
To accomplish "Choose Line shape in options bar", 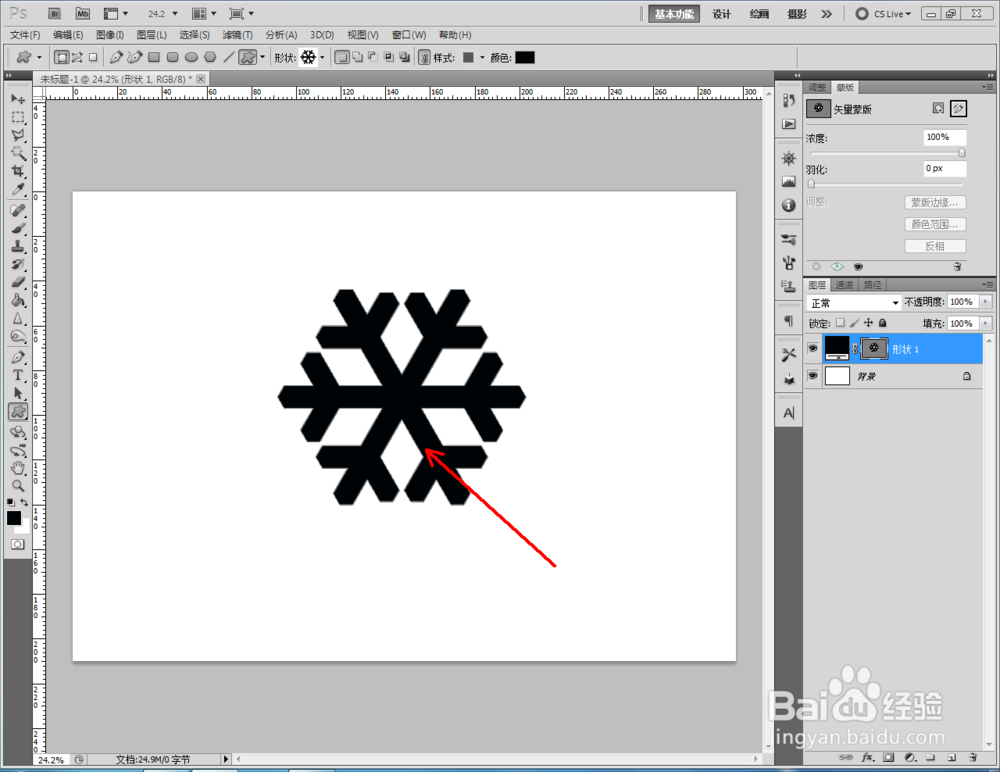I will [x=228, y=57].
